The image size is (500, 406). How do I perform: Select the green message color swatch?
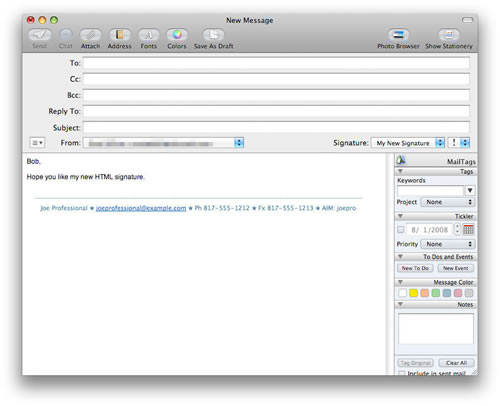[436, 293]
